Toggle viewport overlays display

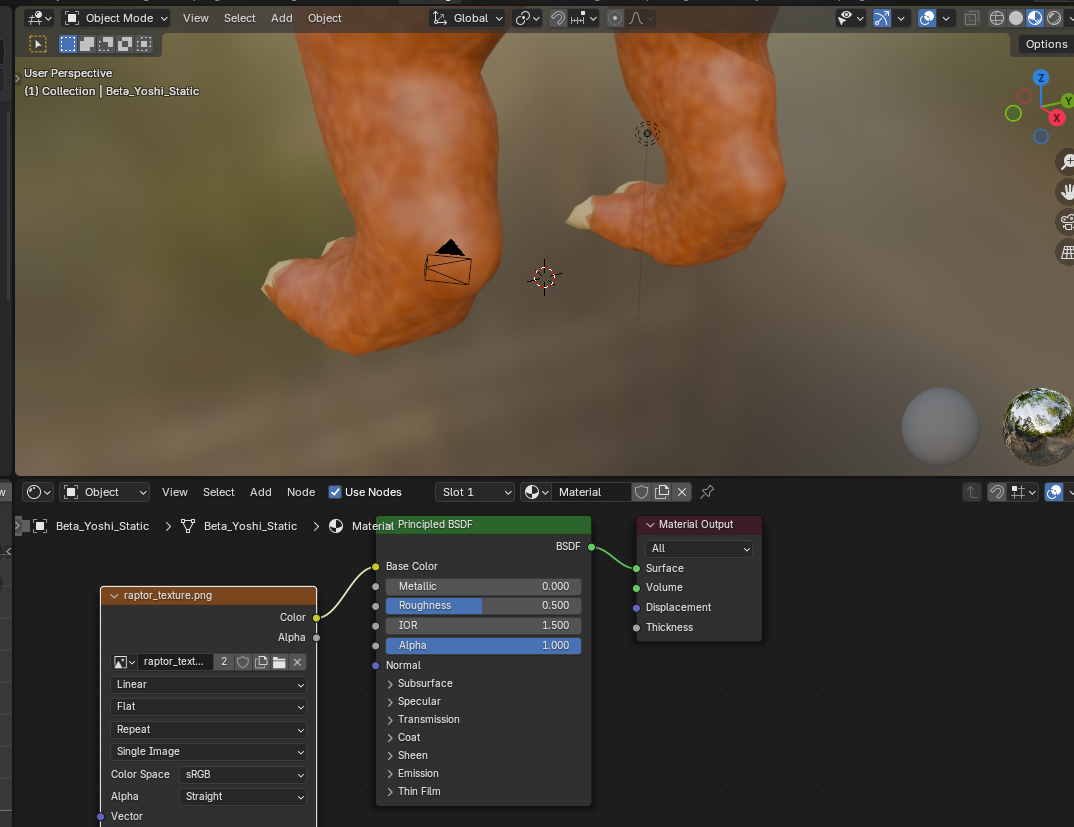(x=927, y=18)
